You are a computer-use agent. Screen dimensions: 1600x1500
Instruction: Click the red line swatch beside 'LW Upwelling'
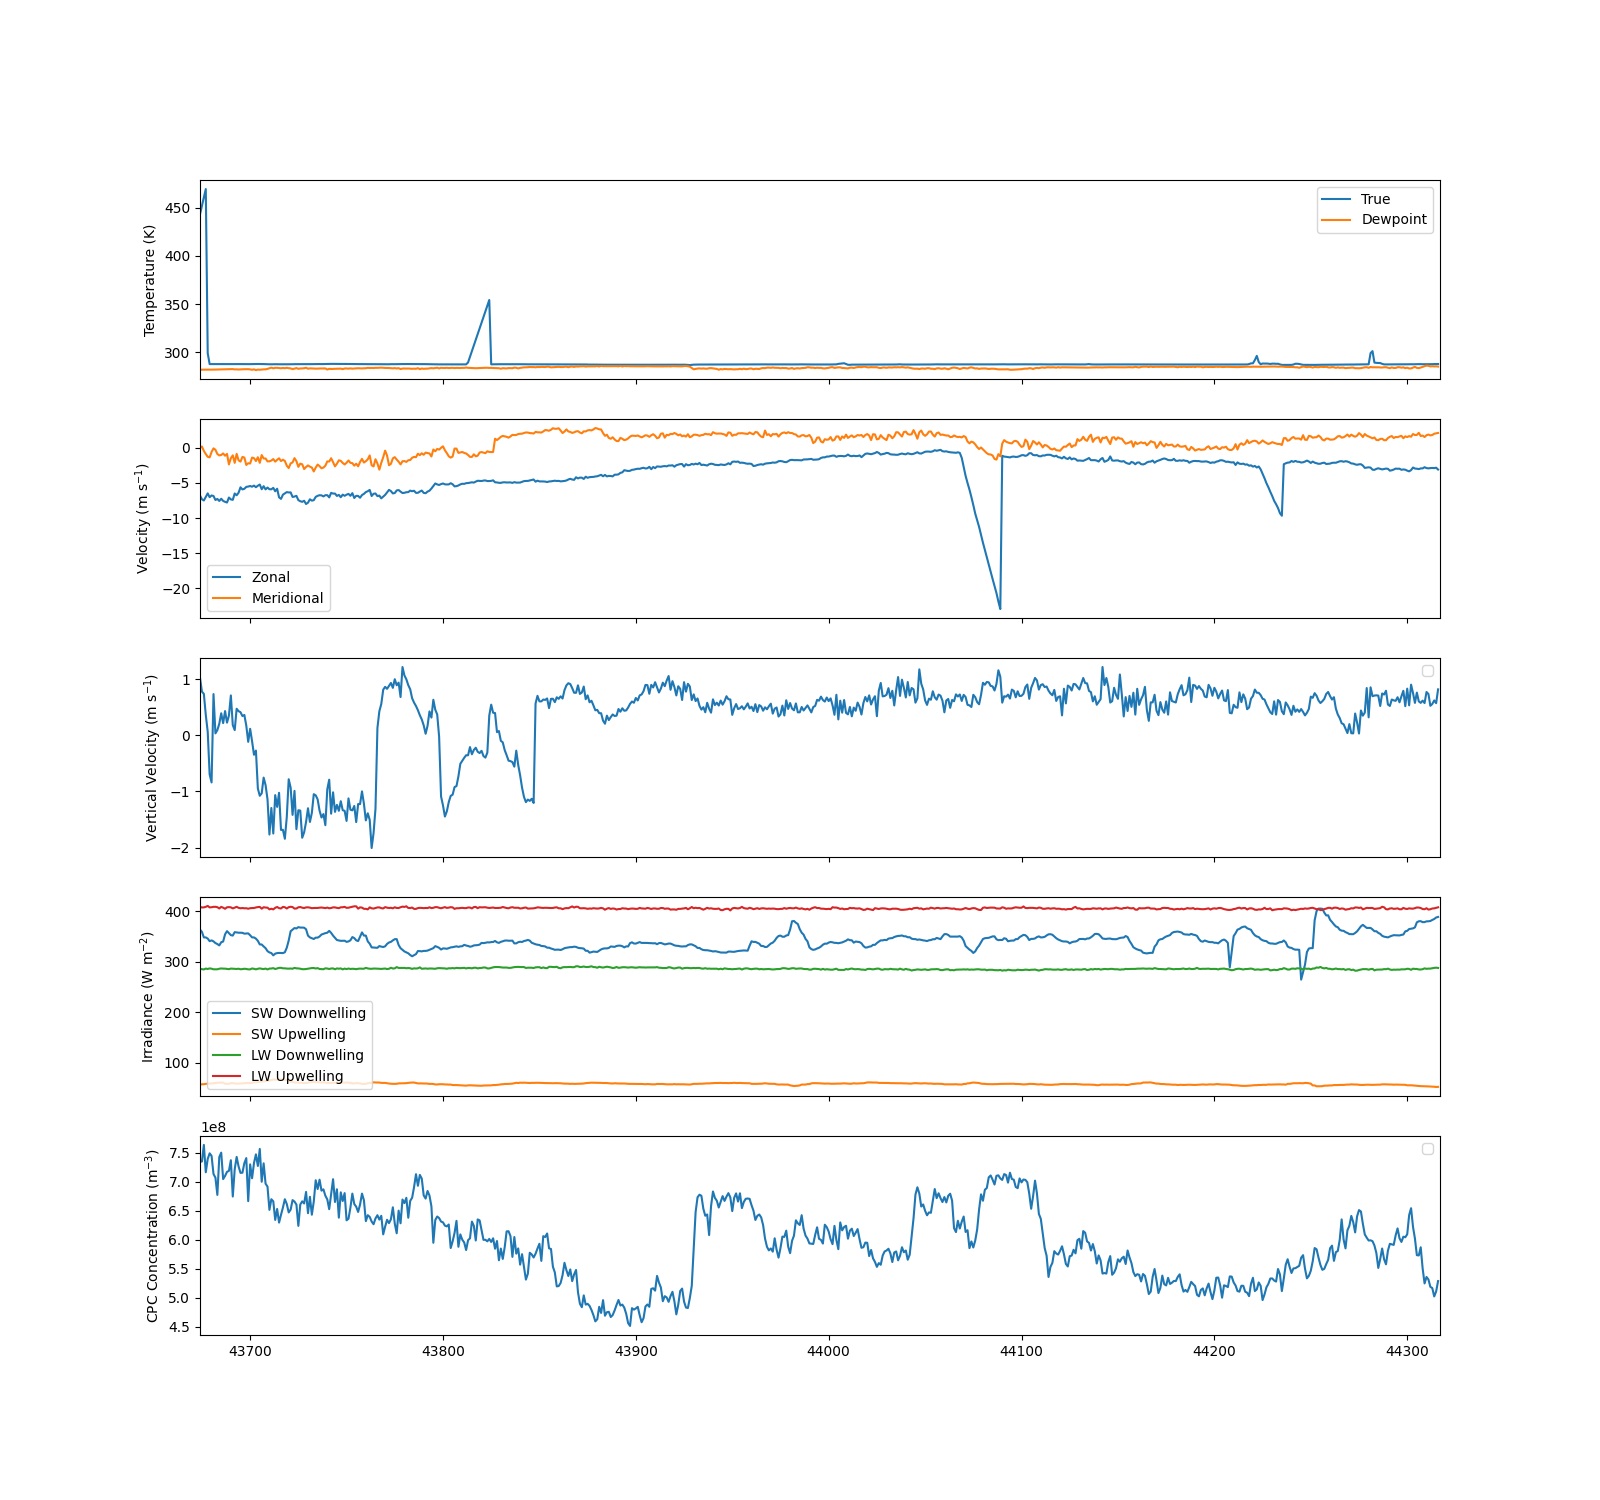tap(227, 1076)
